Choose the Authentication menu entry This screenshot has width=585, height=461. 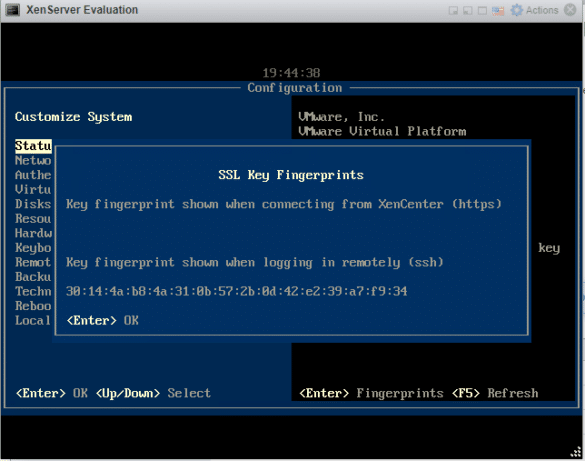click(x=33, y=175)
